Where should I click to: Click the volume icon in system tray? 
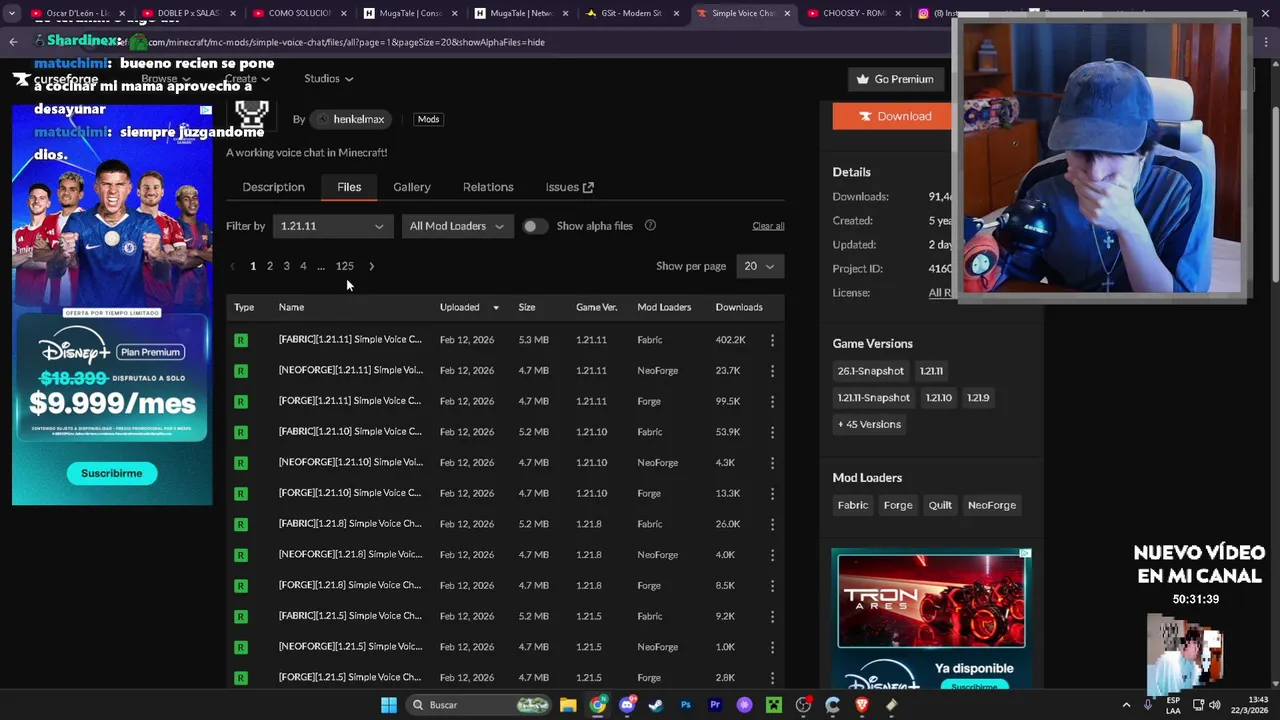1215,705
